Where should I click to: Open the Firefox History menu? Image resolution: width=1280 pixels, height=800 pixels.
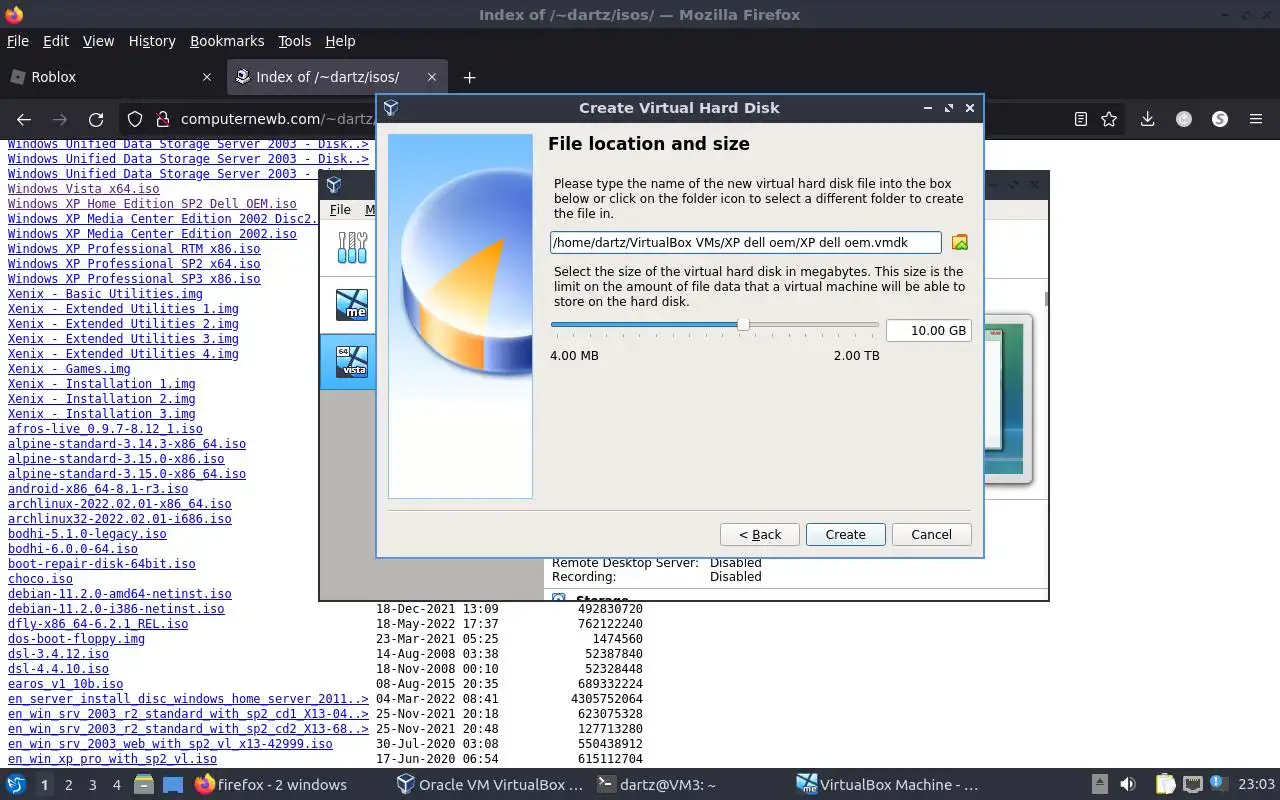coord(152,41)
